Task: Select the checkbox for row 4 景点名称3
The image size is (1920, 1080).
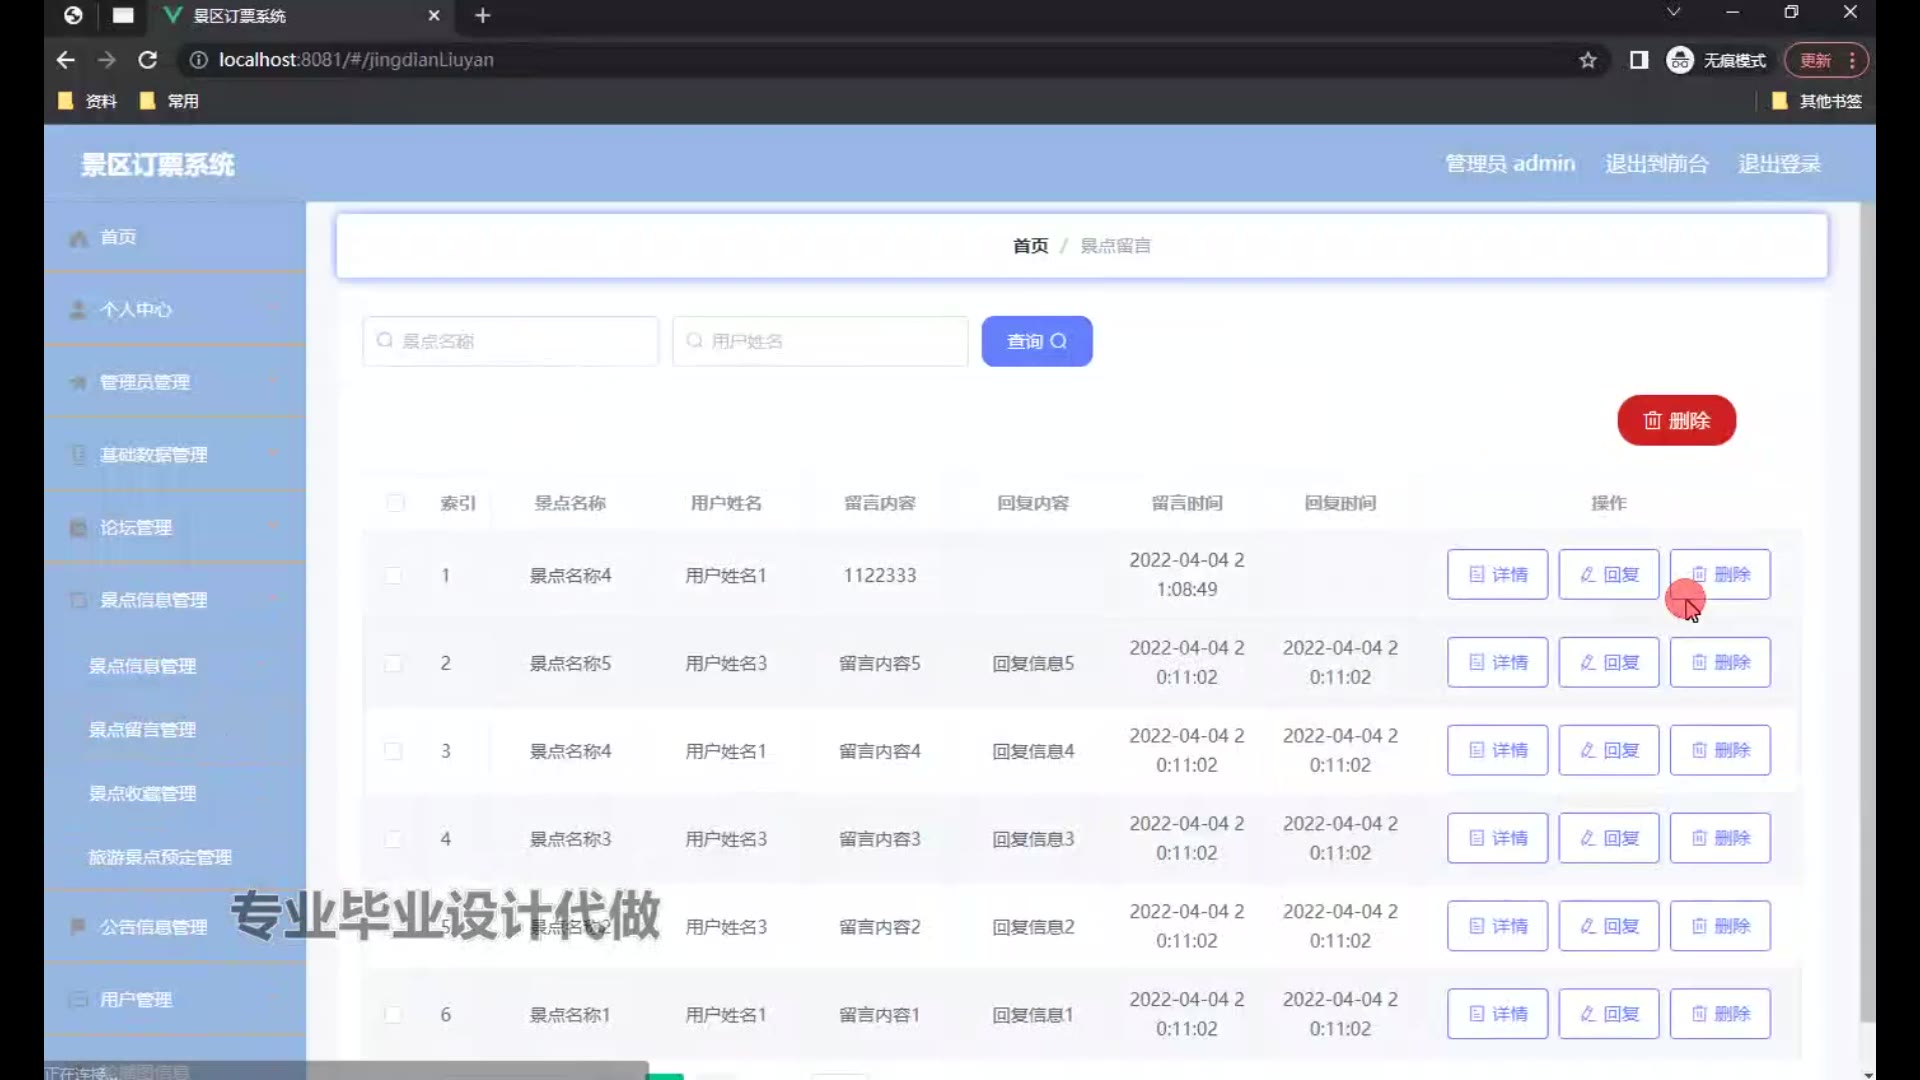Action: 394,840
